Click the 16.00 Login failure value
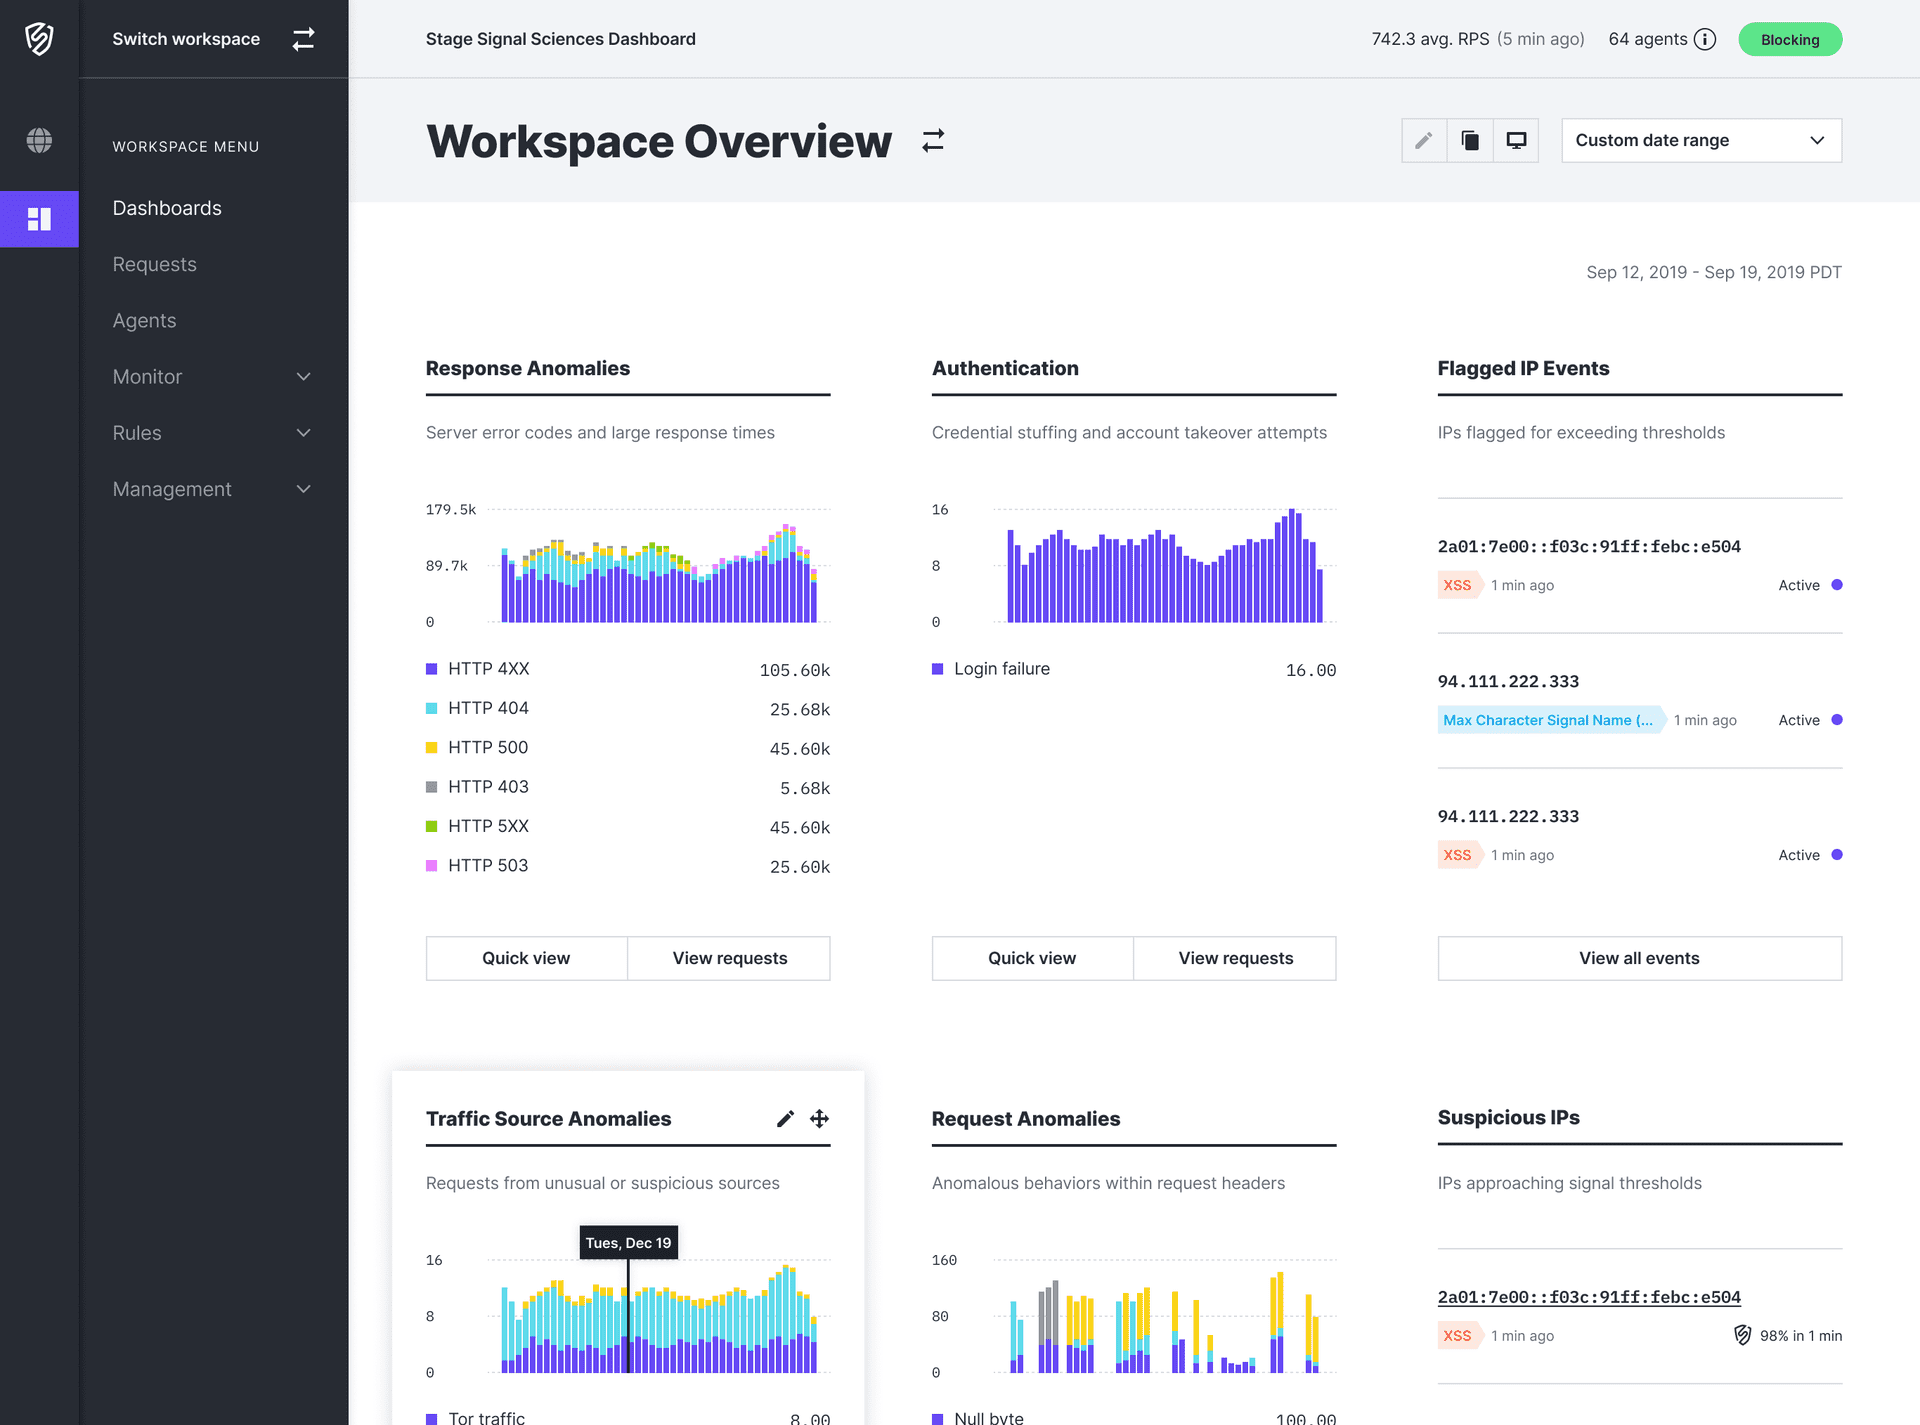This screenshot has width=1920, height=1425. (x=1311, y=670)
